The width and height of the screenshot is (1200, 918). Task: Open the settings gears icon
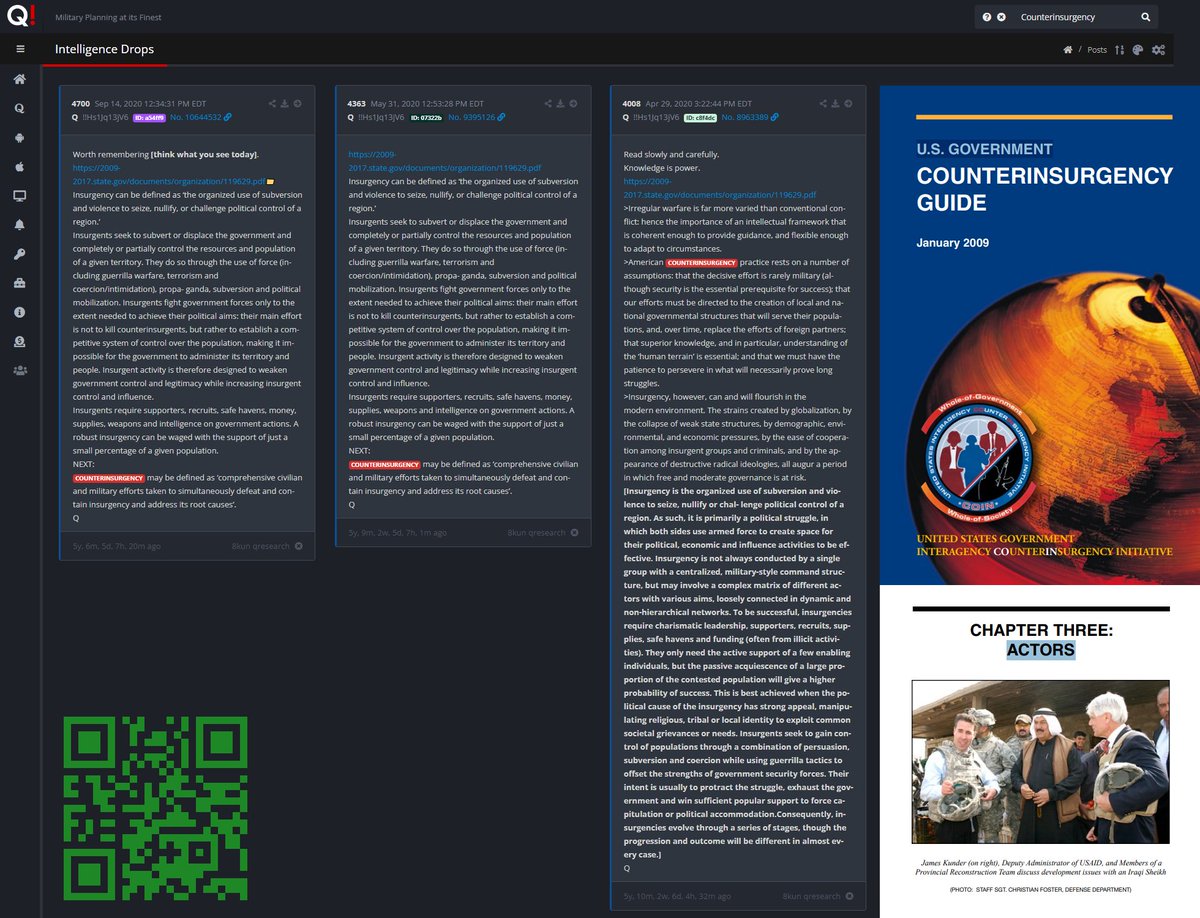point(1159,50)
